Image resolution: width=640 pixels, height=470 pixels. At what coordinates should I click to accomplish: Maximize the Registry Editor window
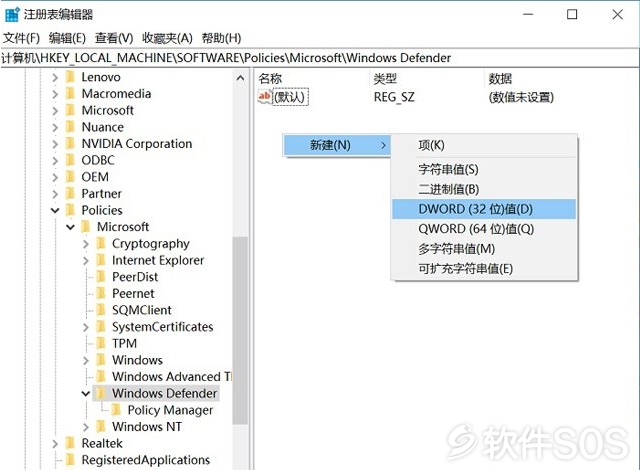572,15
